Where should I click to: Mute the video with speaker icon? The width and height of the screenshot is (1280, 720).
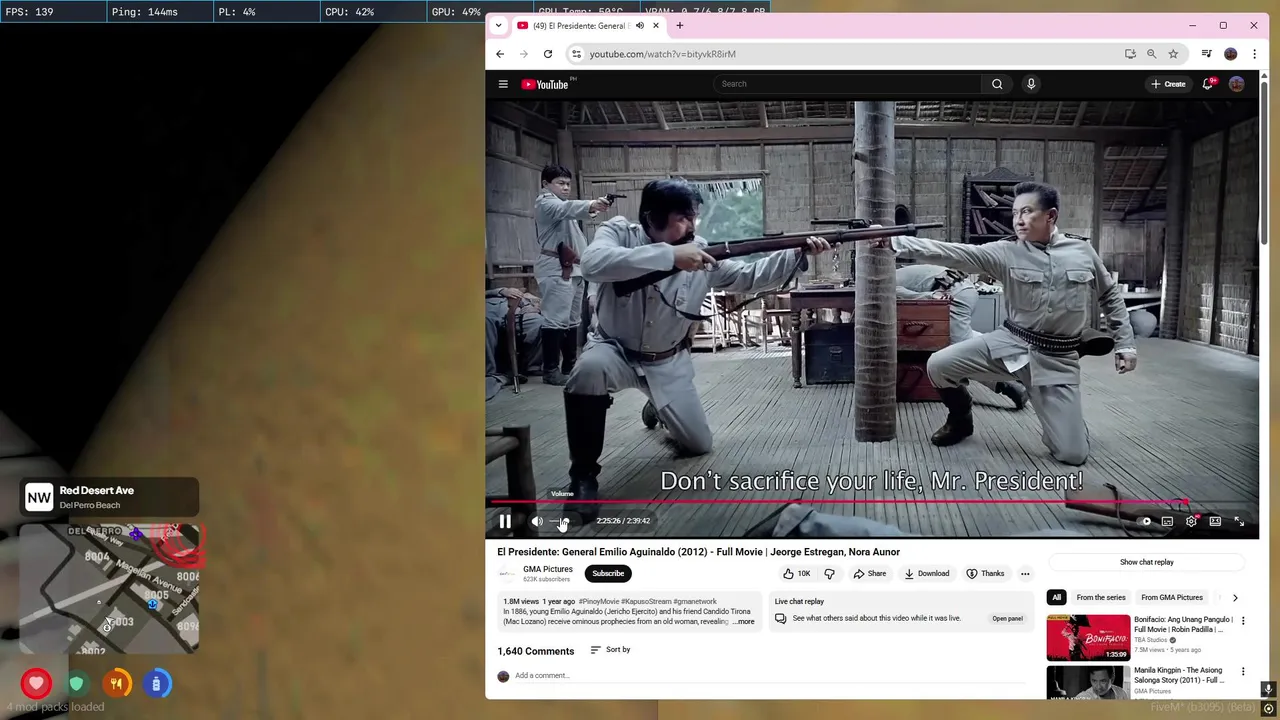tap(537, 521)
